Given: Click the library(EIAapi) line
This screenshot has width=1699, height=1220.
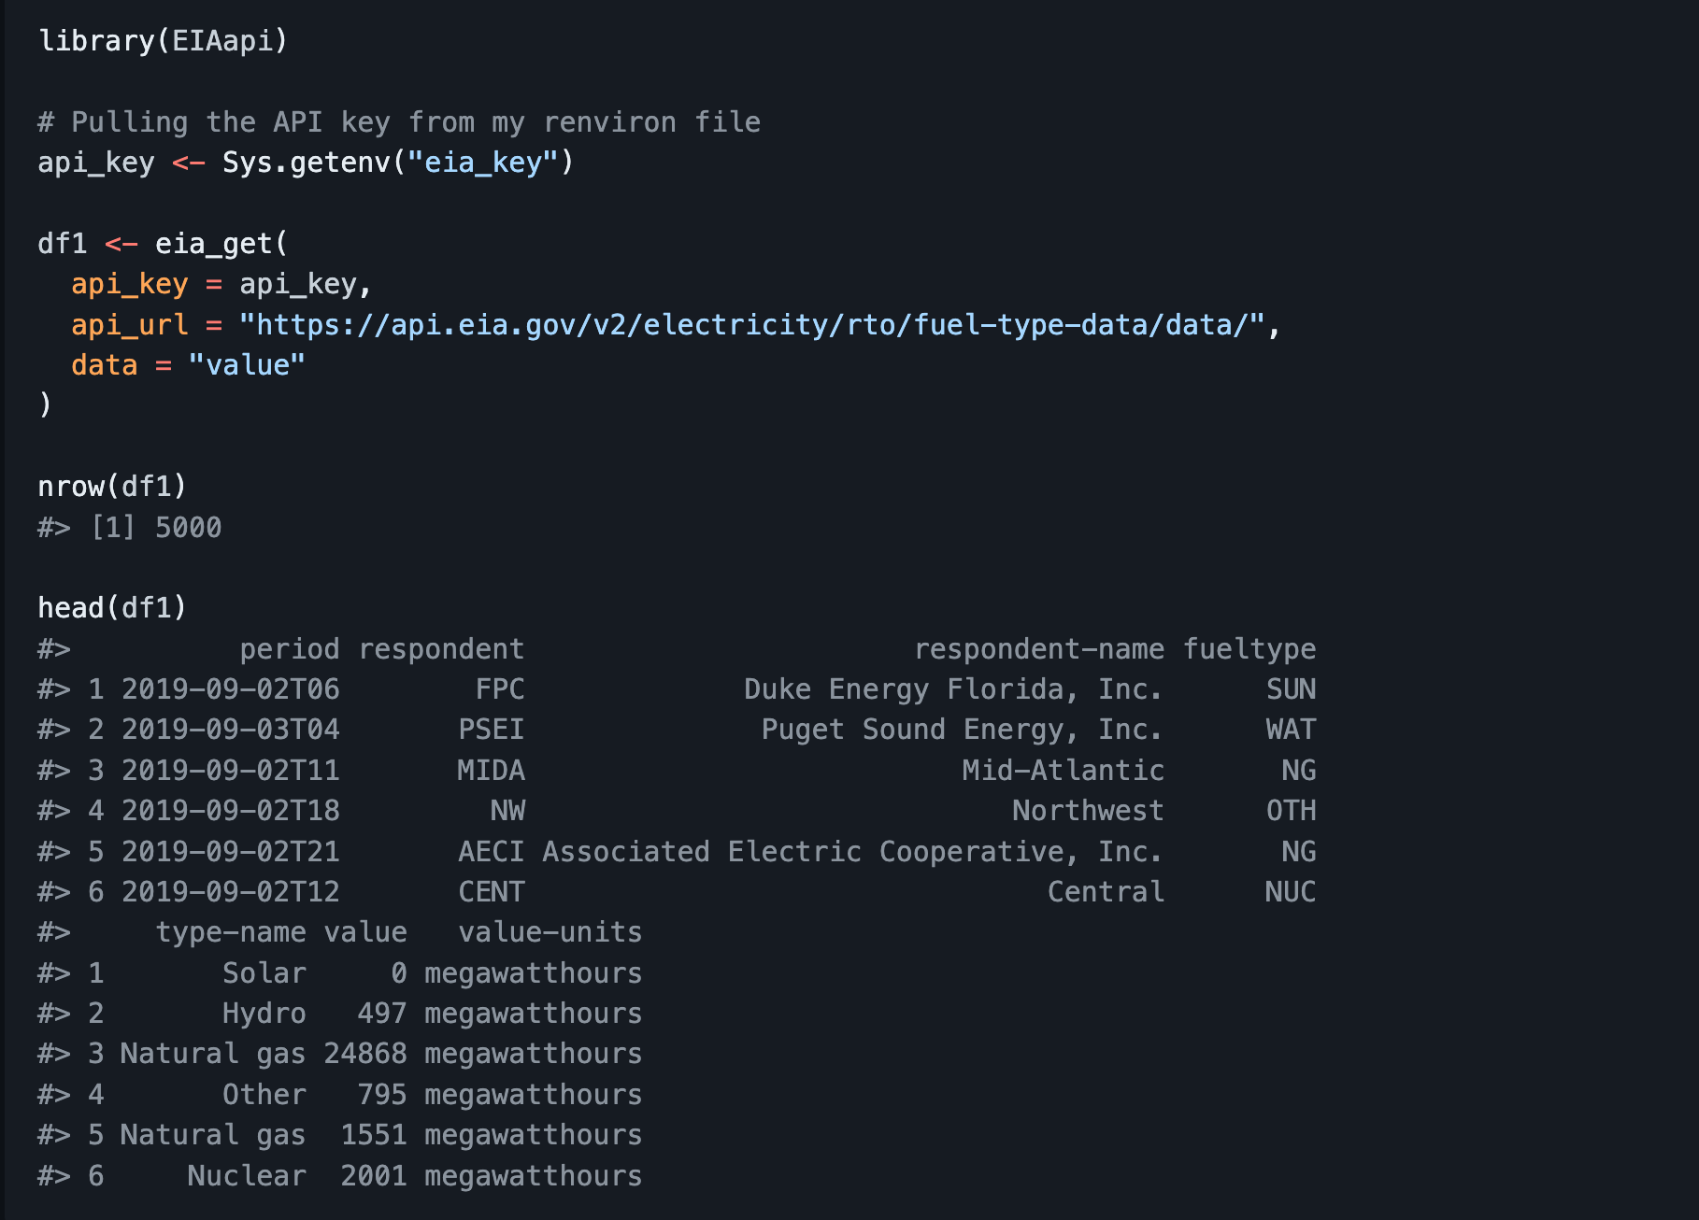Looking at the screenshot, I should point(162,41).
